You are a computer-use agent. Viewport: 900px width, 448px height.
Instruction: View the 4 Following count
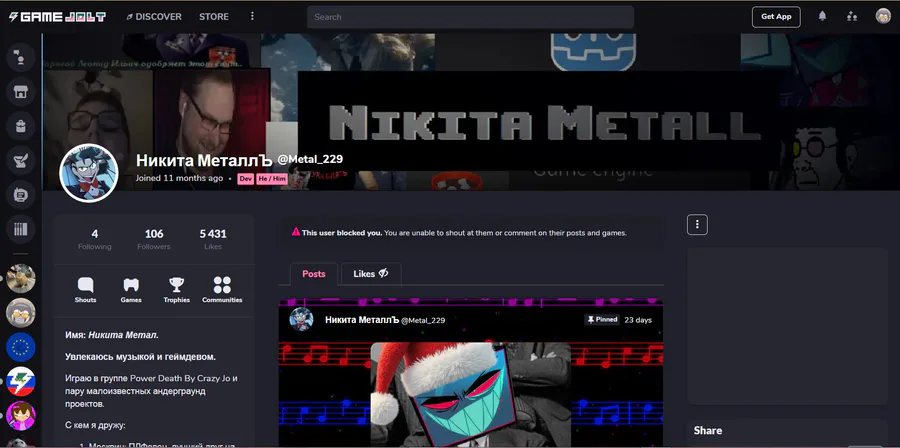pos(95,239)
